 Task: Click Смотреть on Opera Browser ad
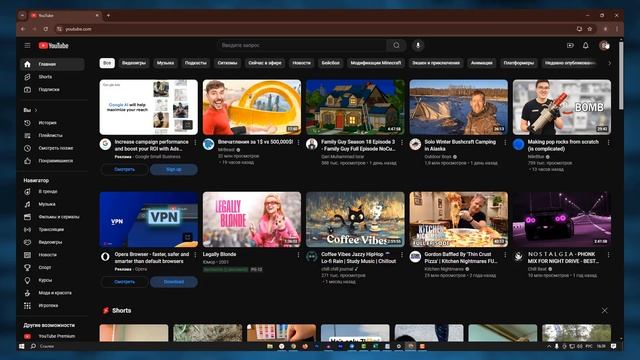pos(124,282)
